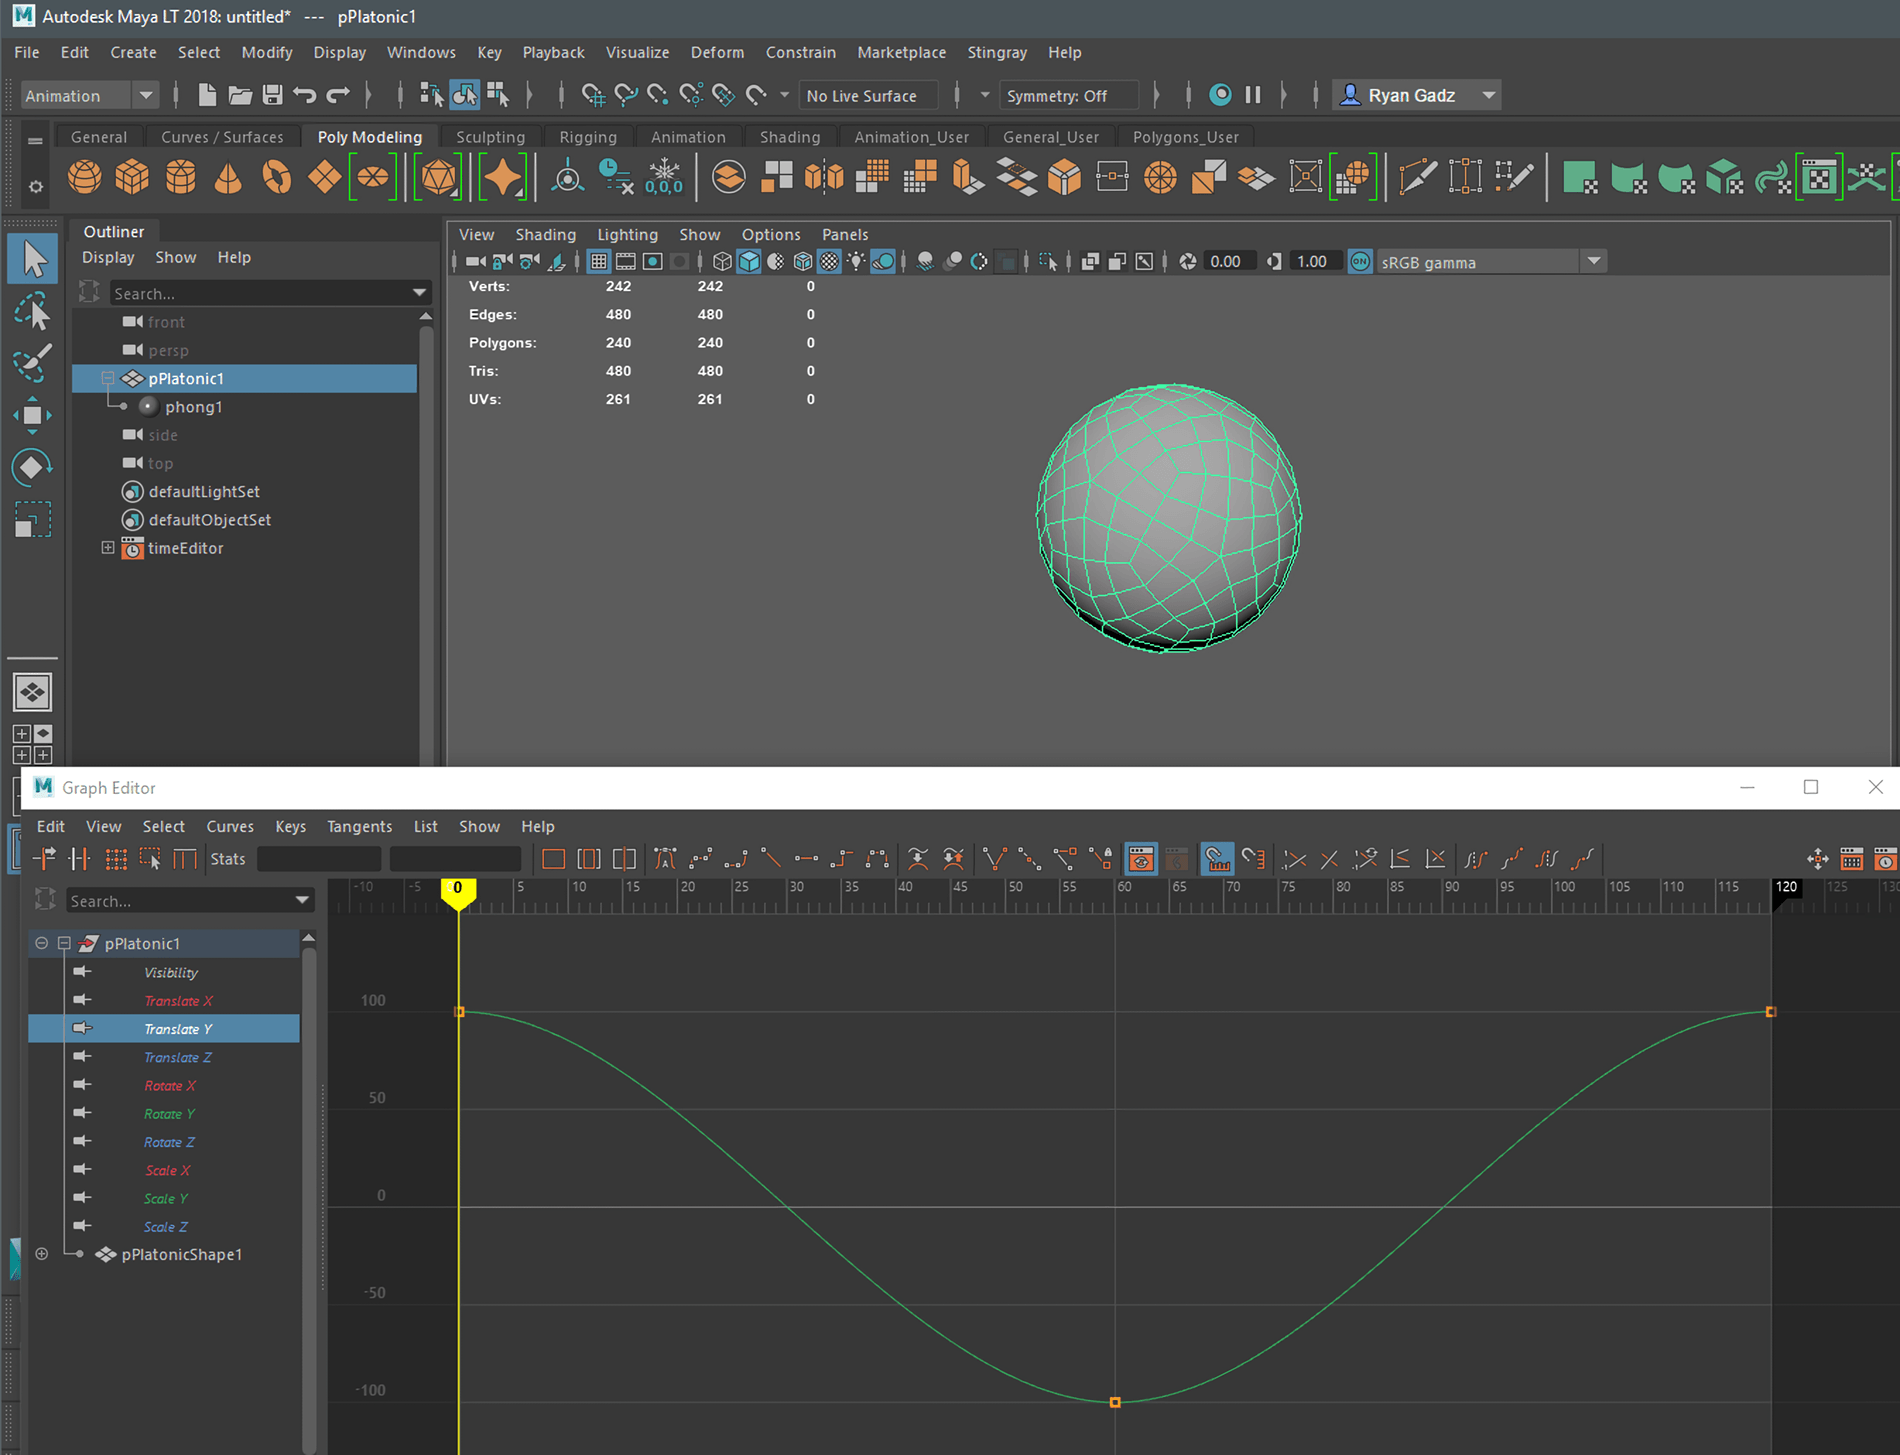Screen dimensions: 1900x1455
Task: Click the keyframe at the curve's lowest point
Action: click(x=1115, y=1403)
